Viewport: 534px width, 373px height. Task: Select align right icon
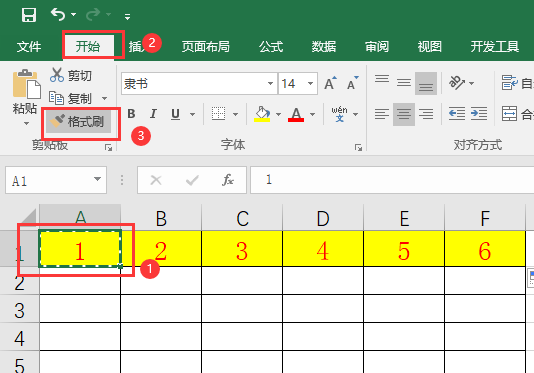click(426, 114)
